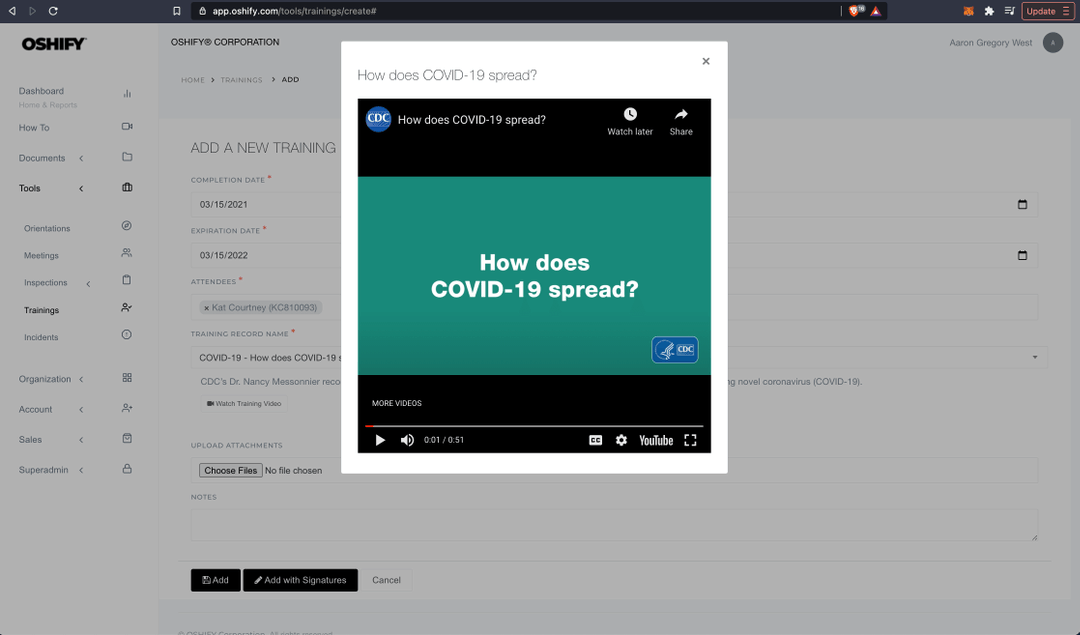Open user avatar menu top right
The width and height of the screenshot is (1080, 635).
[x=1052, y=43]
